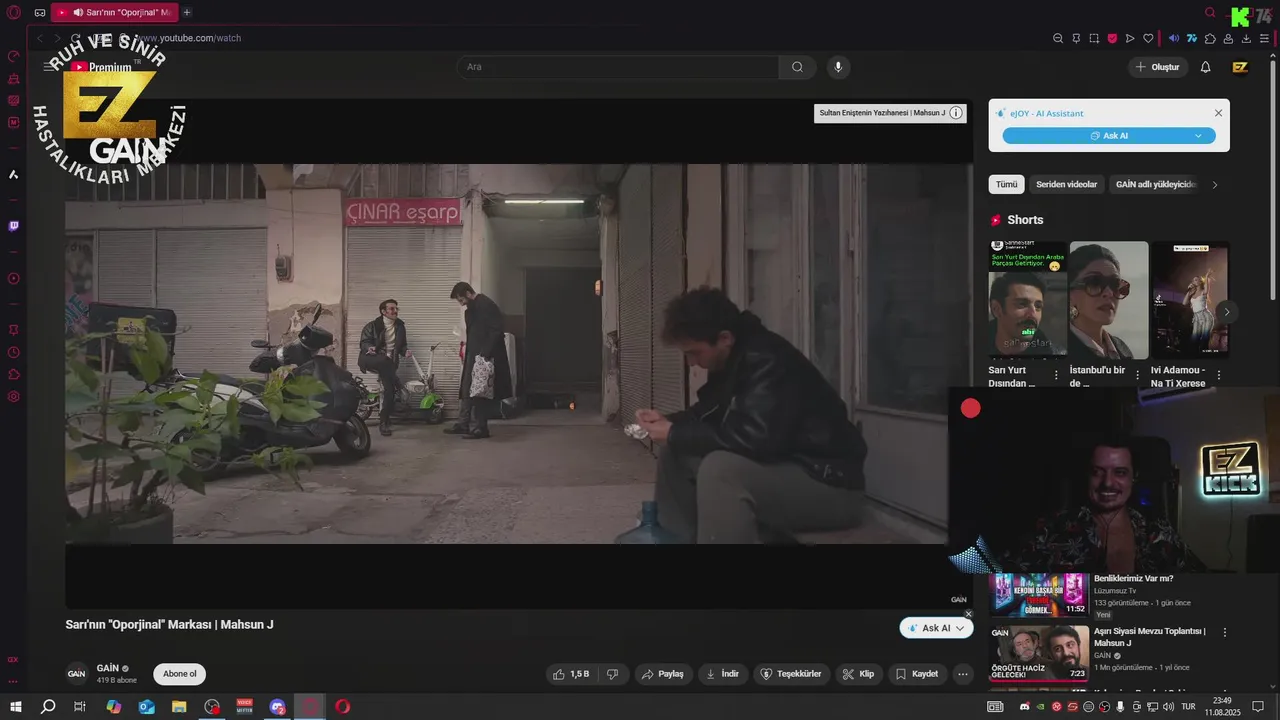Image resolution: width=1280 pixels, height=720 pixels.
Task: Close the eJOY AI Assistant panel
Action: (x=1218, y=113)
